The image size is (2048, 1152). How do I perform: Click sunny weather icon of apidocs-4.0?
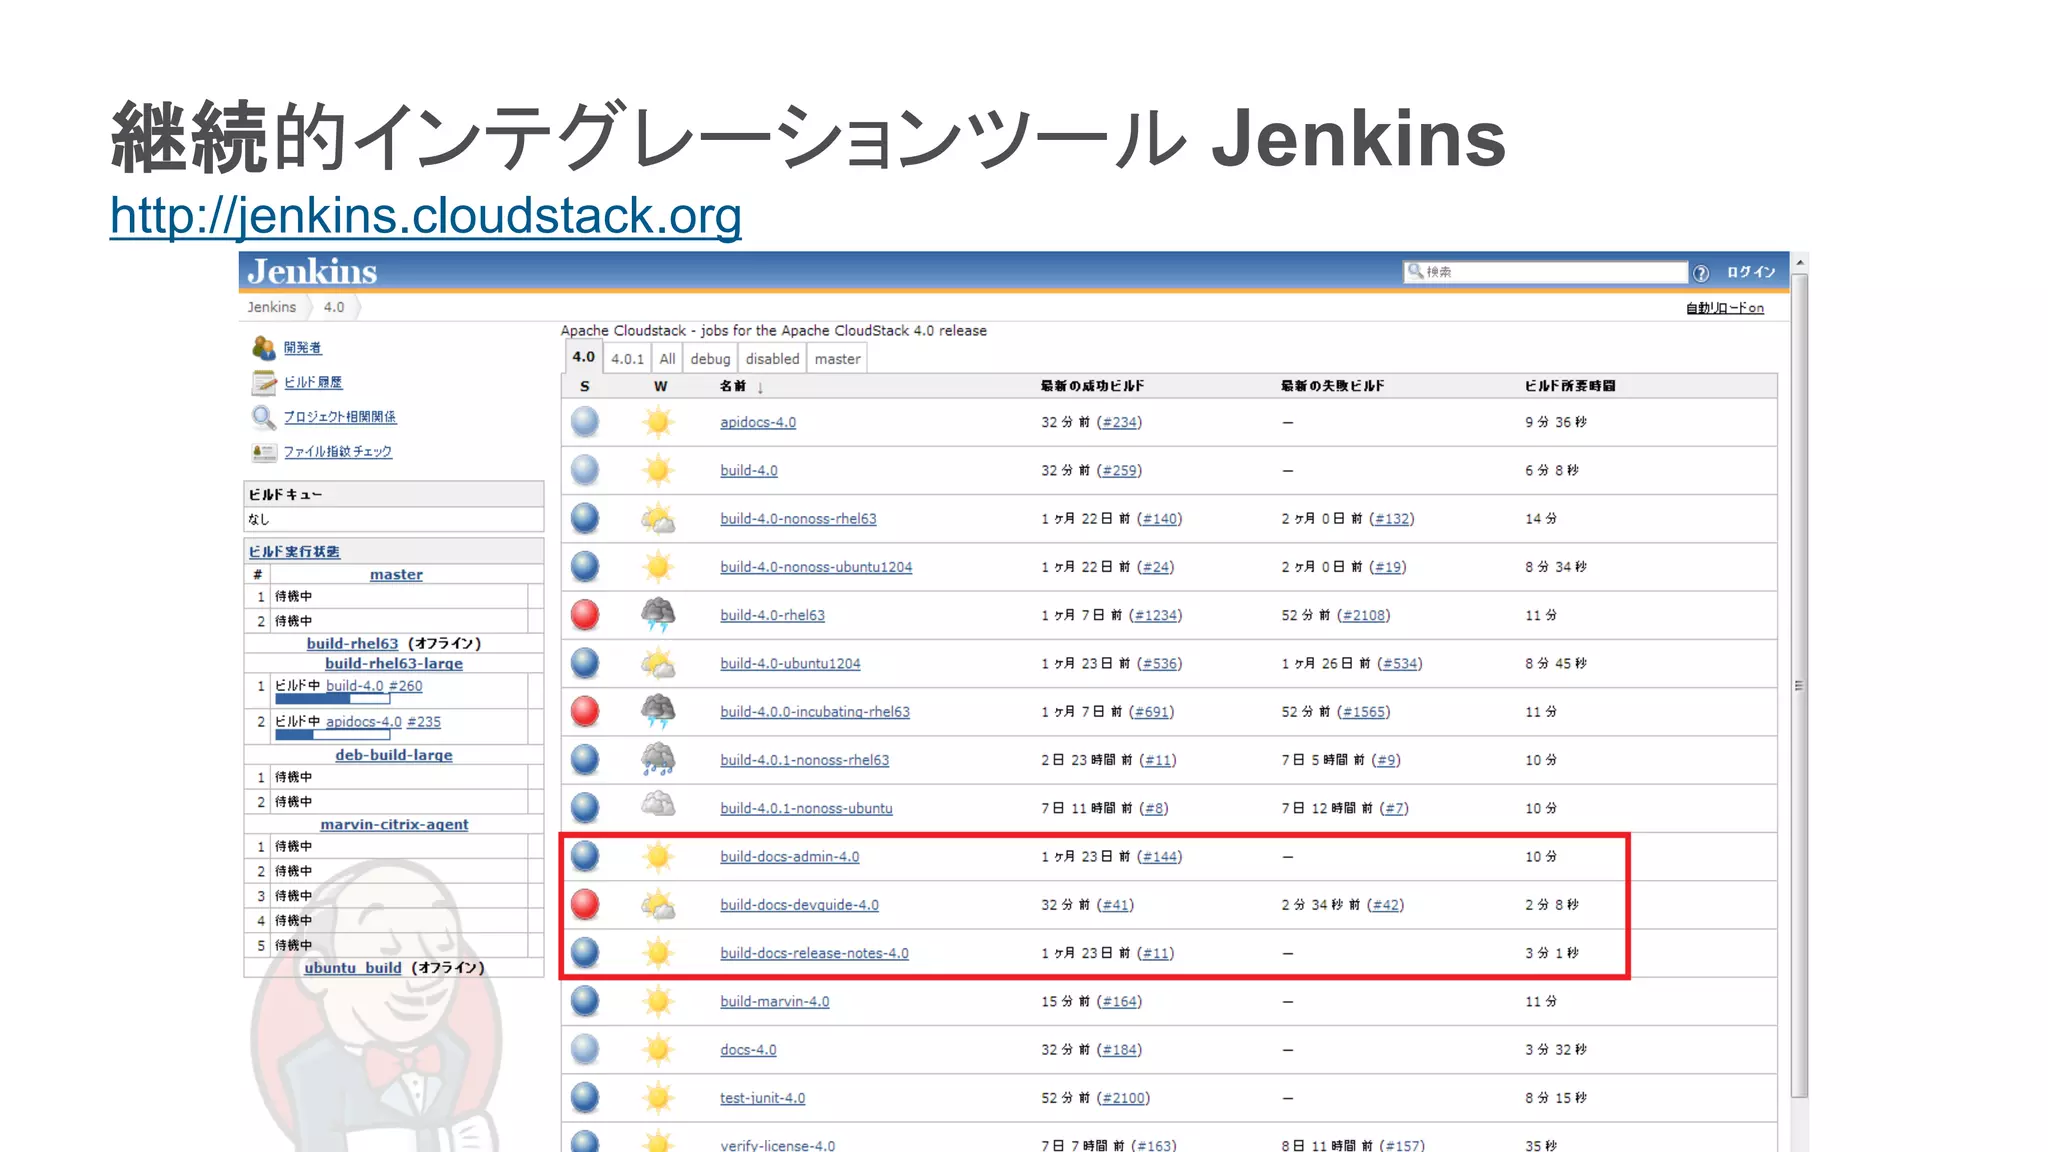[x=658, y=422]
